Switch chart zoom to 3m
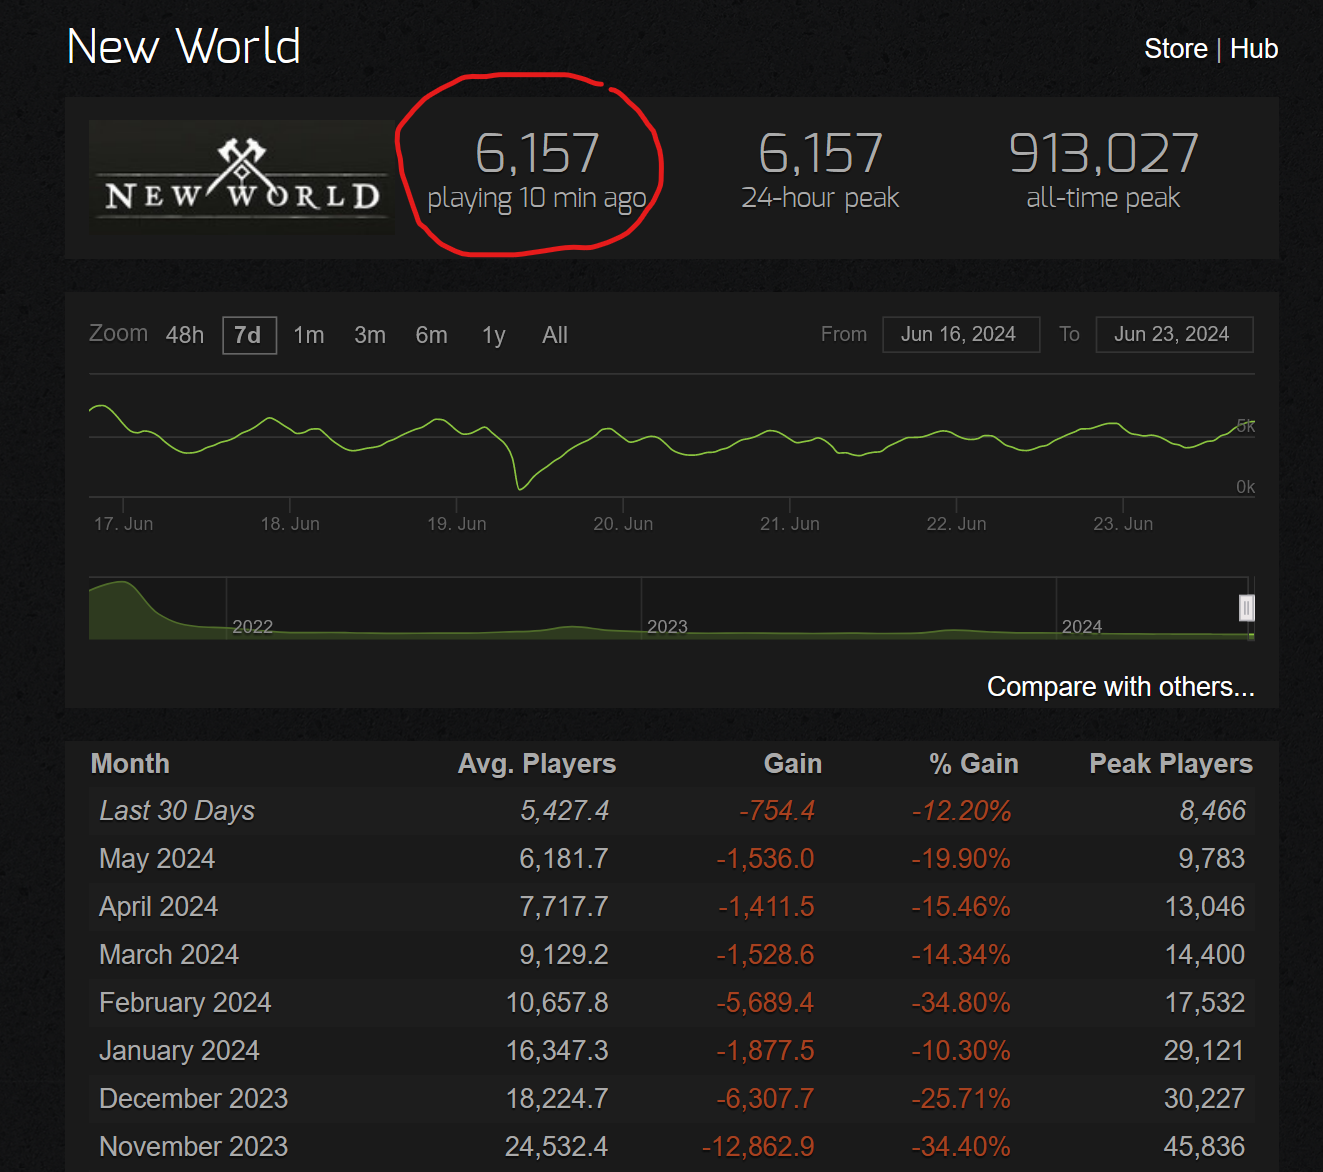Screen dimensions: 1323x1172 pos(369,335)
